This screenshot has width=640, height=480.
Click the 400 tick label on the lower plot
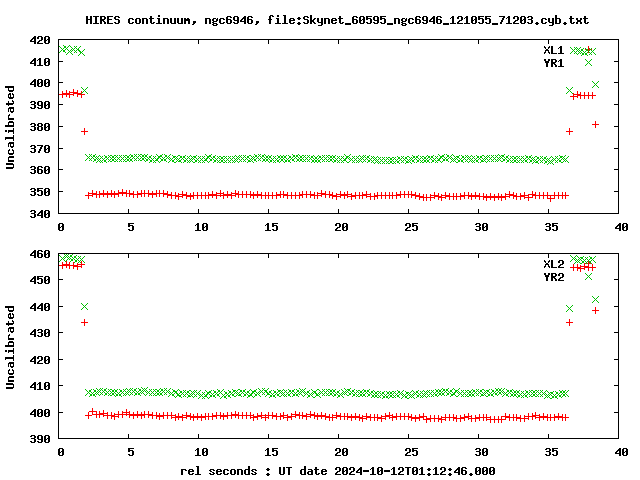[x=40, y=413]
